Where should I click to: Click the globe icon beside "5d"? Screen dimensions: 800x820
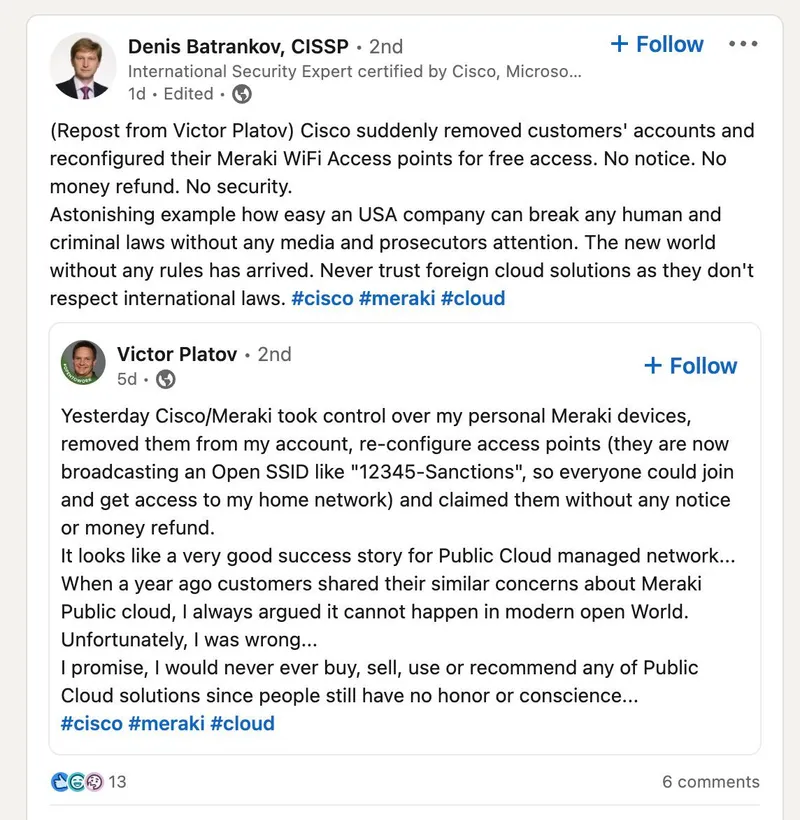tap(166, 379)
